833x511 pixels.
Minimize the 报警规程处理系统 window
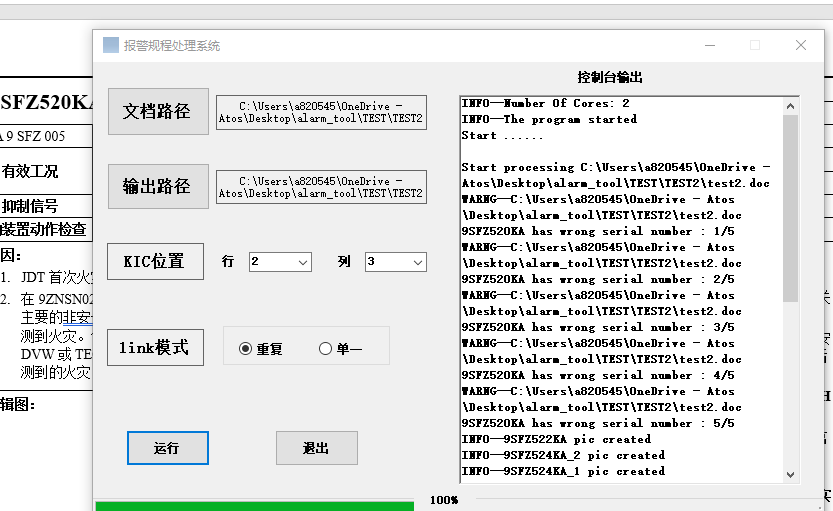tap(709, 45)
